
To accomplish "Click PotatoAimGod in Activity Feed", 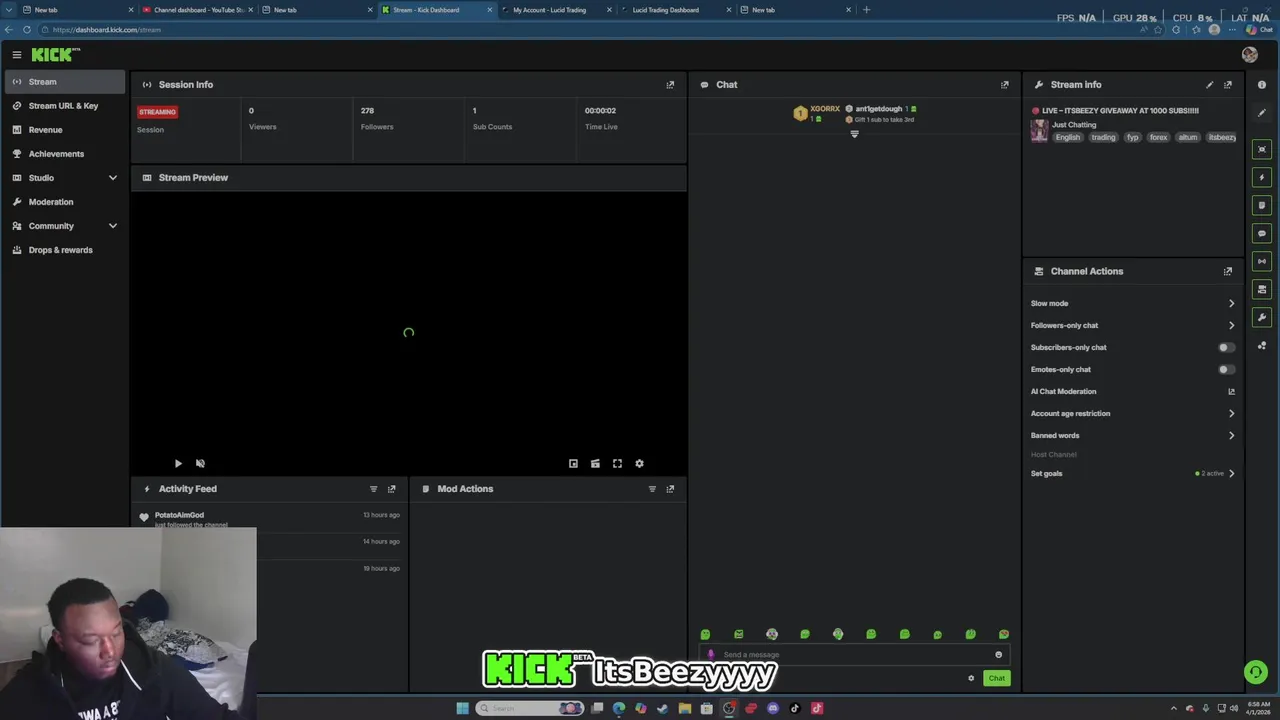I will click(x=179, y=515).
